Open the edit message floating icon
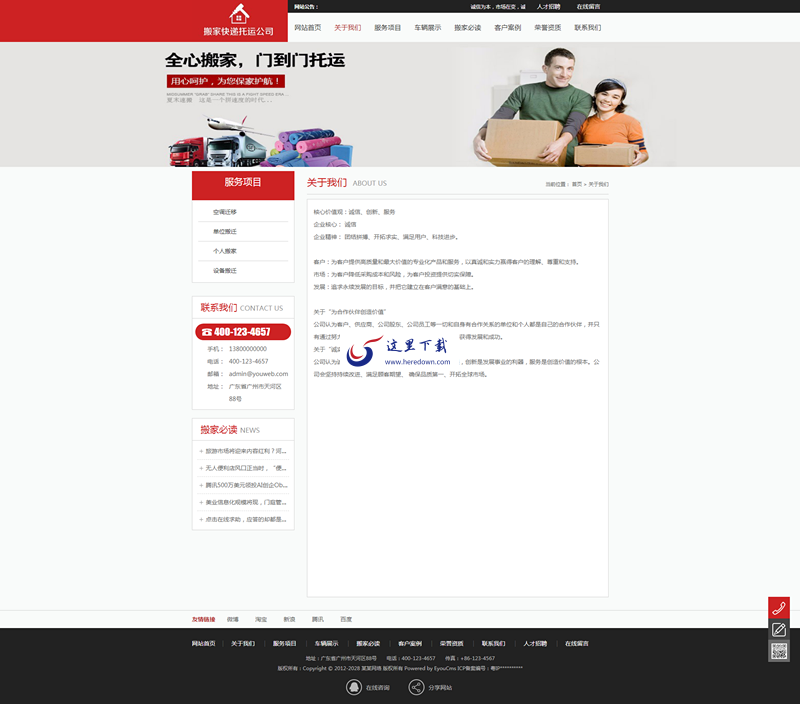 tap(778, 630)
